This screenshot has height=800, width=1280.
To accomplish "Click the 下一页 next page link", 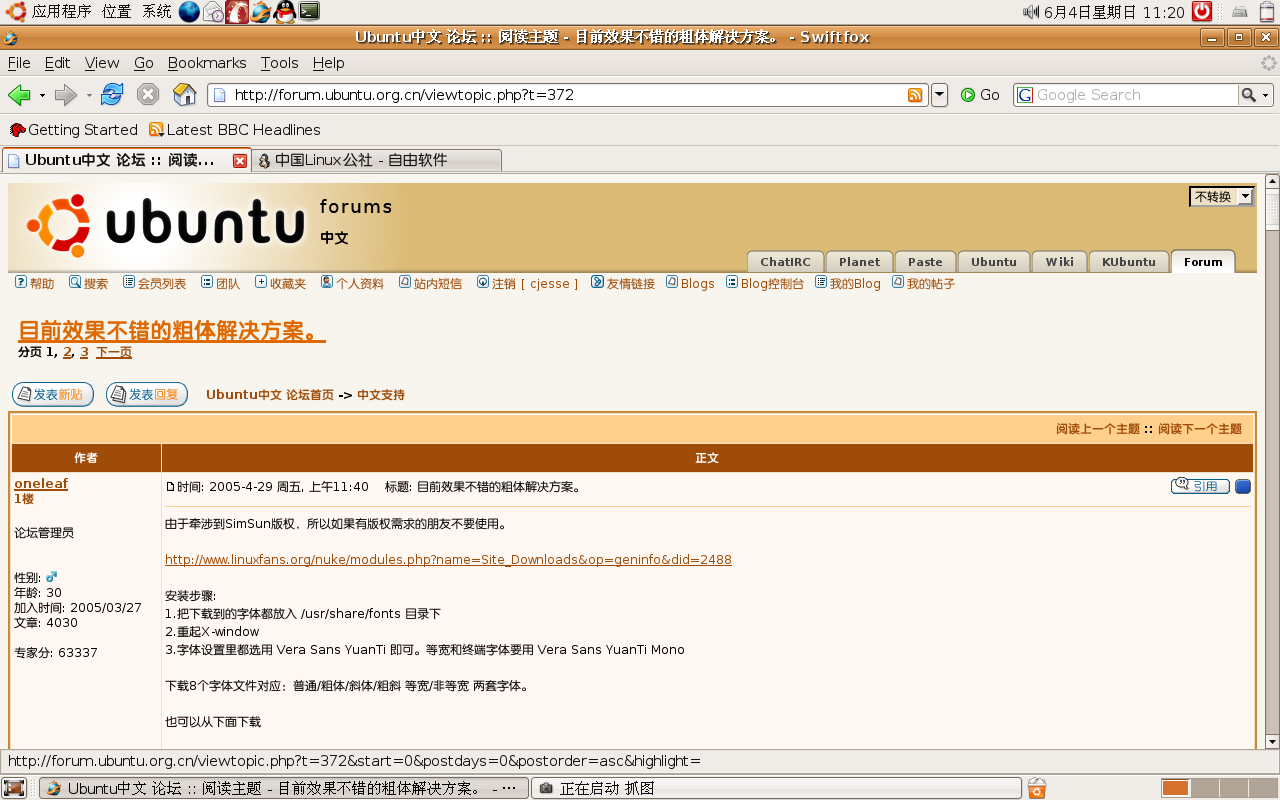I will (114, 352).
